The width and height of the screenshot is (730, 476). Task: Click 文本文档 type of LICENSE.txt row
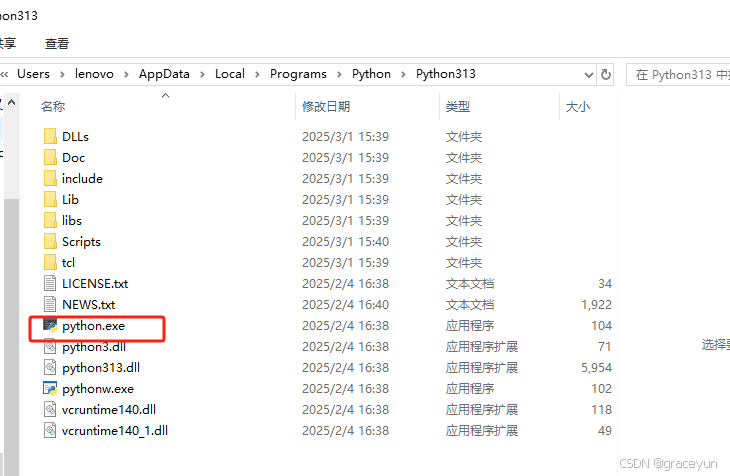tap(470, 283)
